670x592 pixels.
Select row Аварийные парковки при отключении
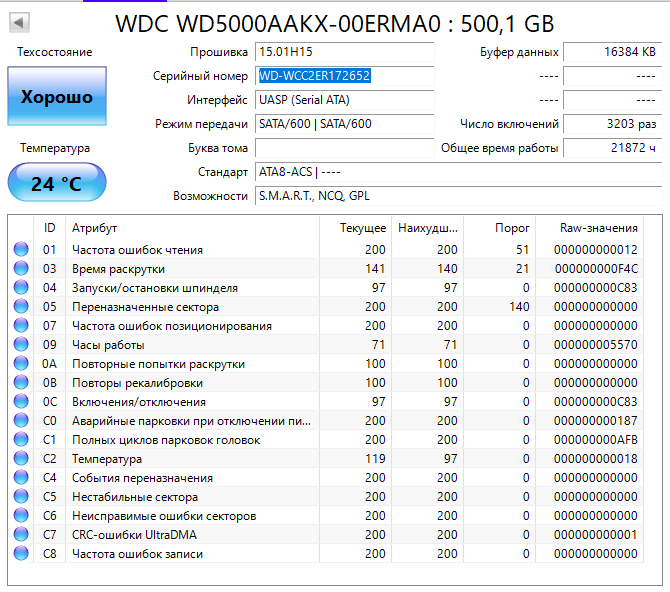[x=327, y=421]
